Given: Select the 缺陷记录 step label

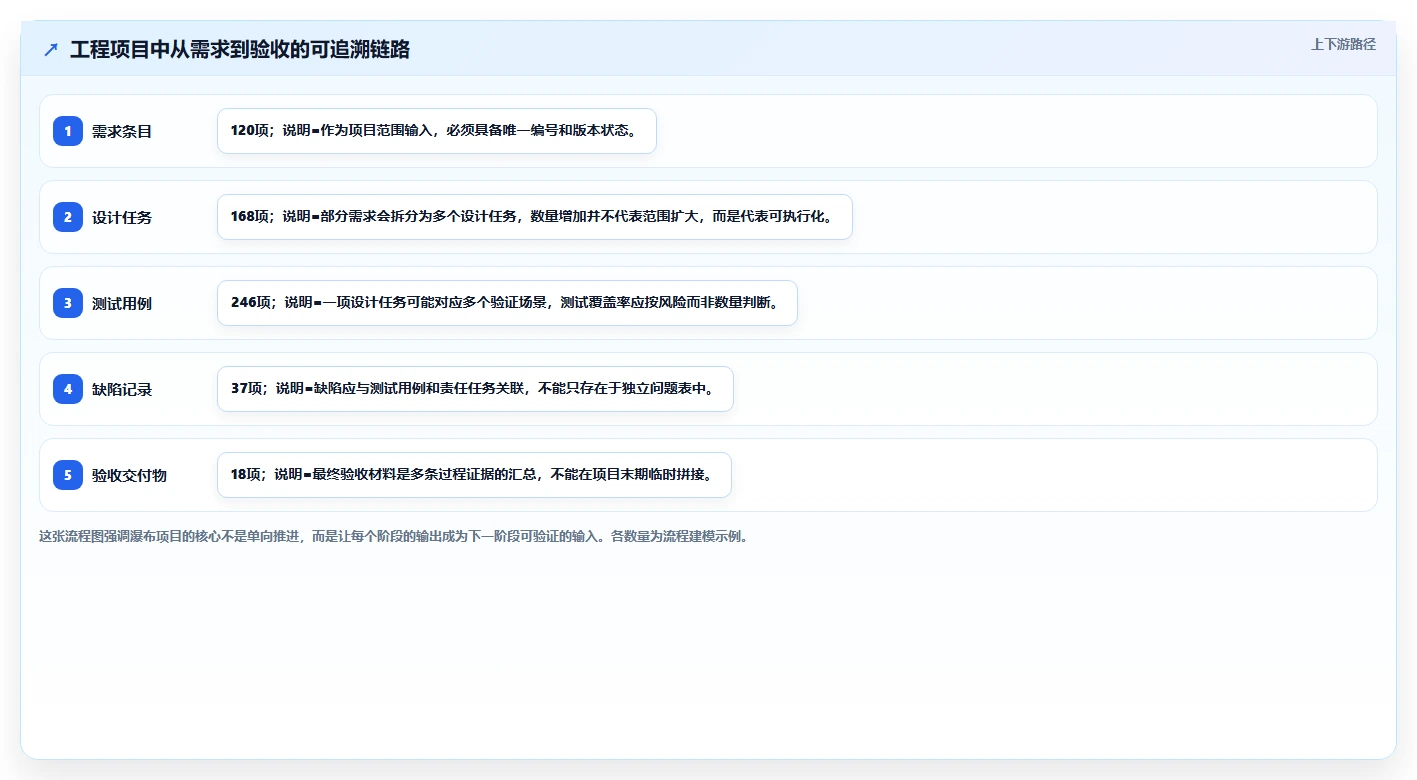Looking at the screenshot, I should [x=122, y=389].
